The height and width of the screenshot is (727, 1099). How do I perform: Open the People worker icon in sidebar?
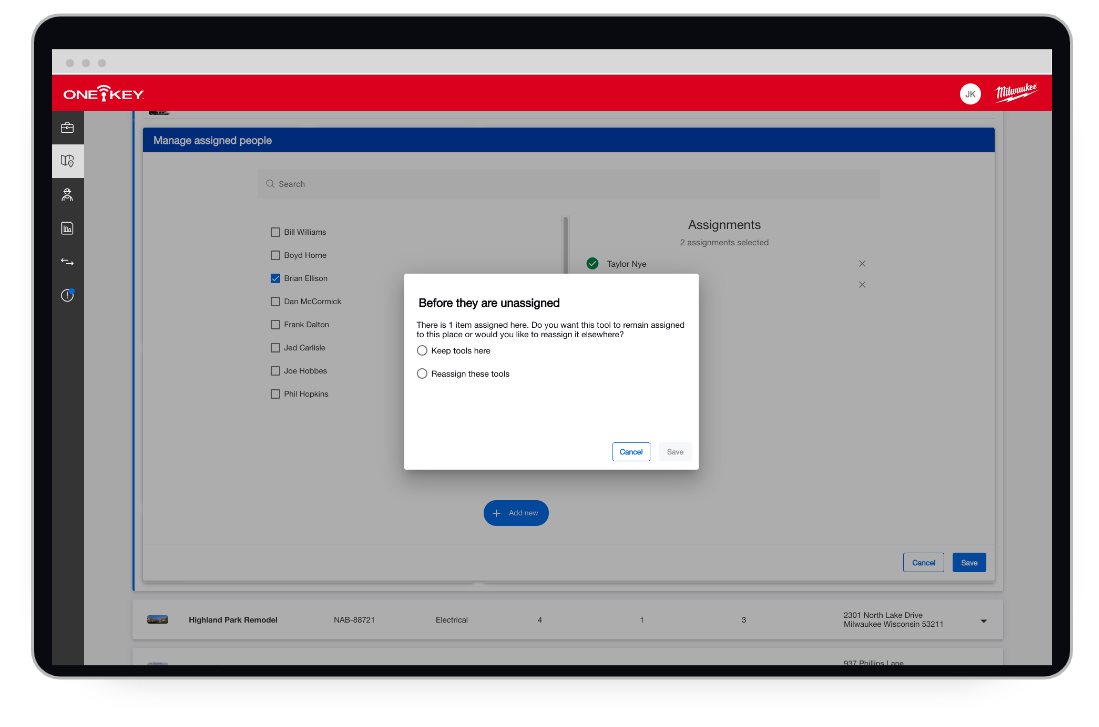click(x=67, y=194)
